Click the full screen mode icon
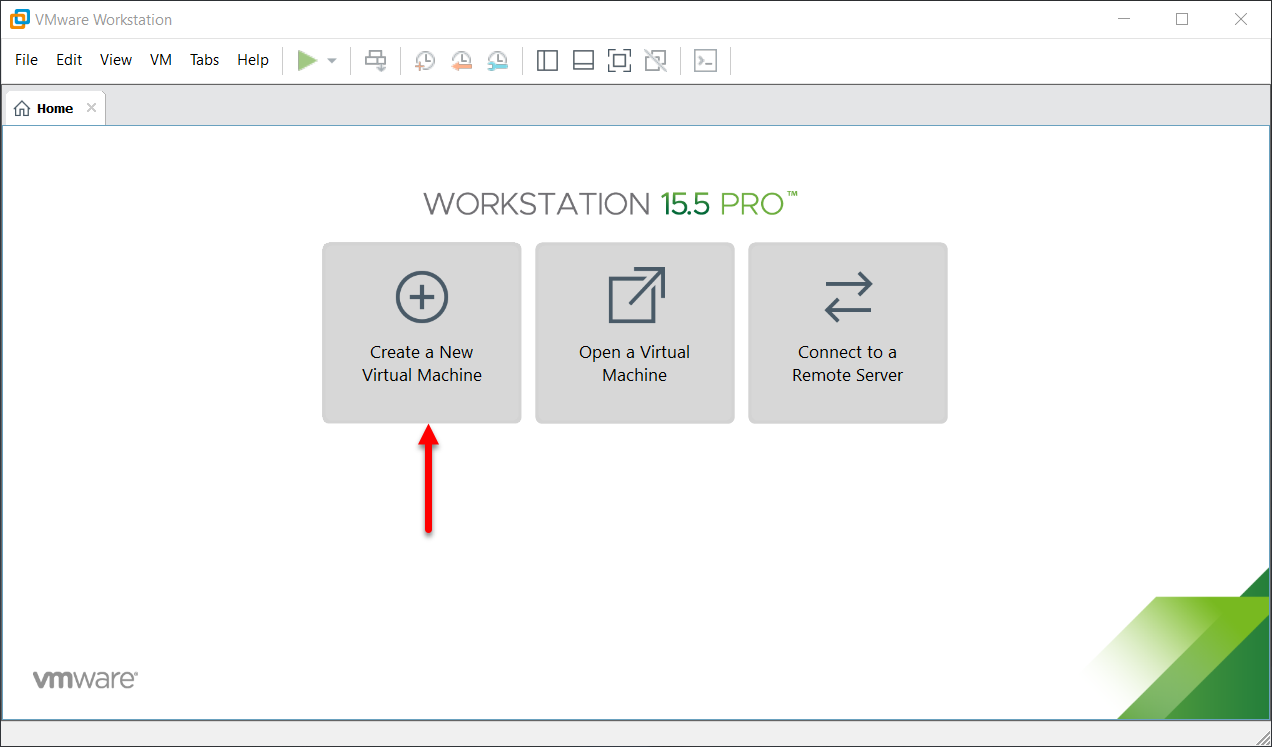This screenshot has height=747, width=1272. tap(619, 61)
